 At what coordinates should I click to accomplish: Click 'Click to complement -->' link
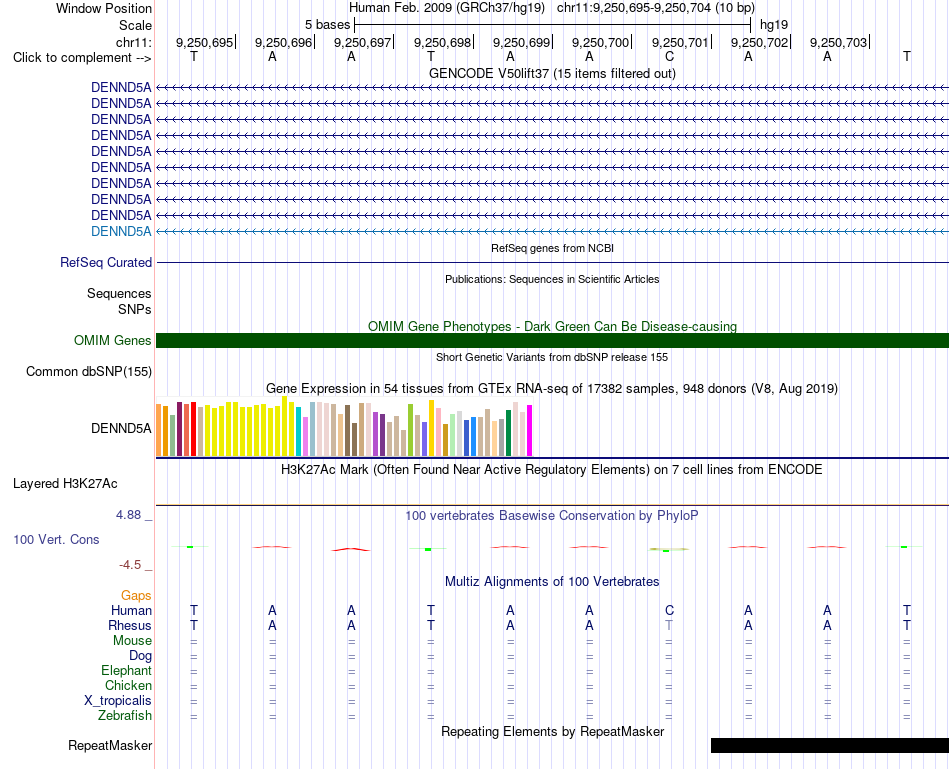tap(82, 58)
